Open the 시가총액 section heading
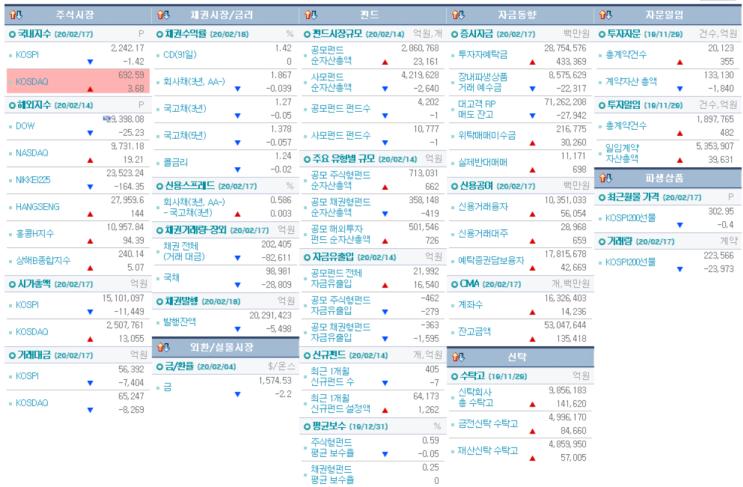 pos(34,284)
